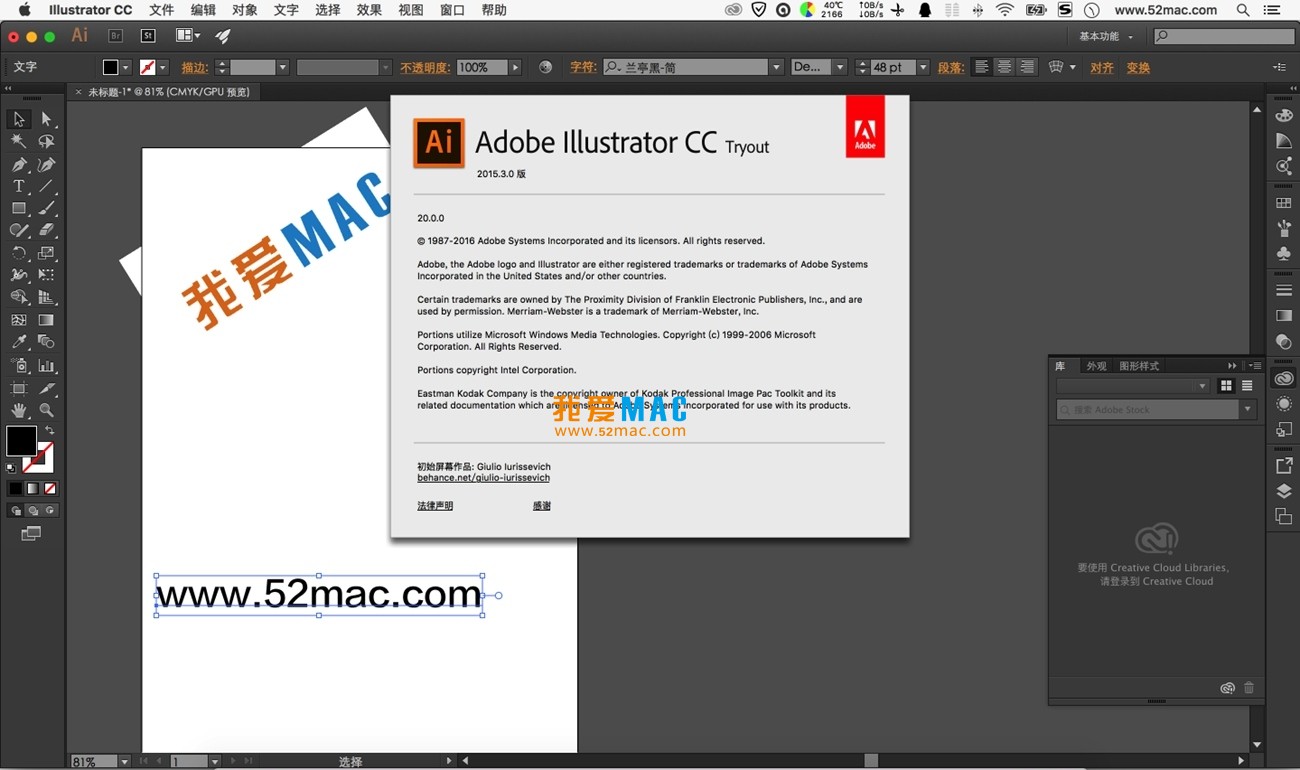The image size is (1300, 770).
Task: Click the Recolor Artwork wheel icon
Action: (545, 67)
